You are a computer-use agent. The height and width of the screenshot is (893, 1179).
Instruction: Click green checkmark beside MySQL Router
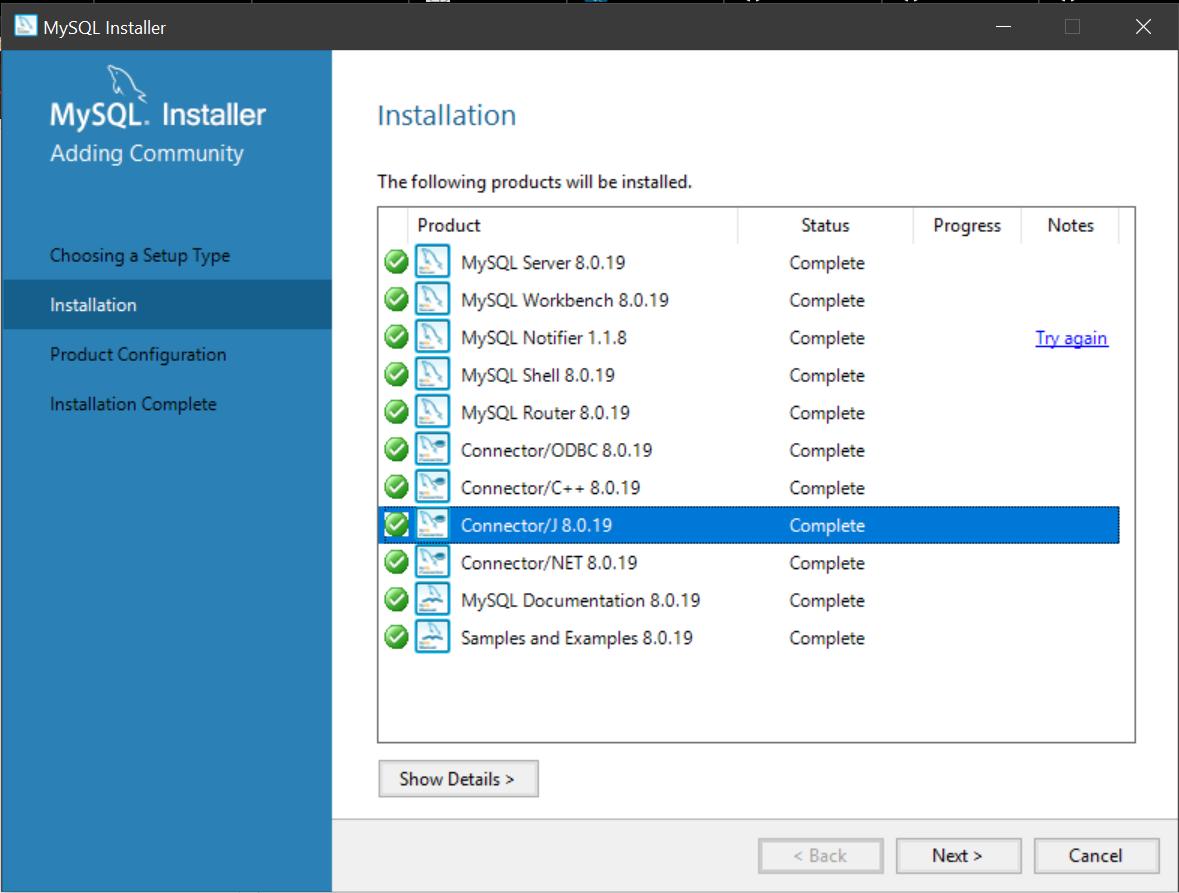tap(396, 412)
